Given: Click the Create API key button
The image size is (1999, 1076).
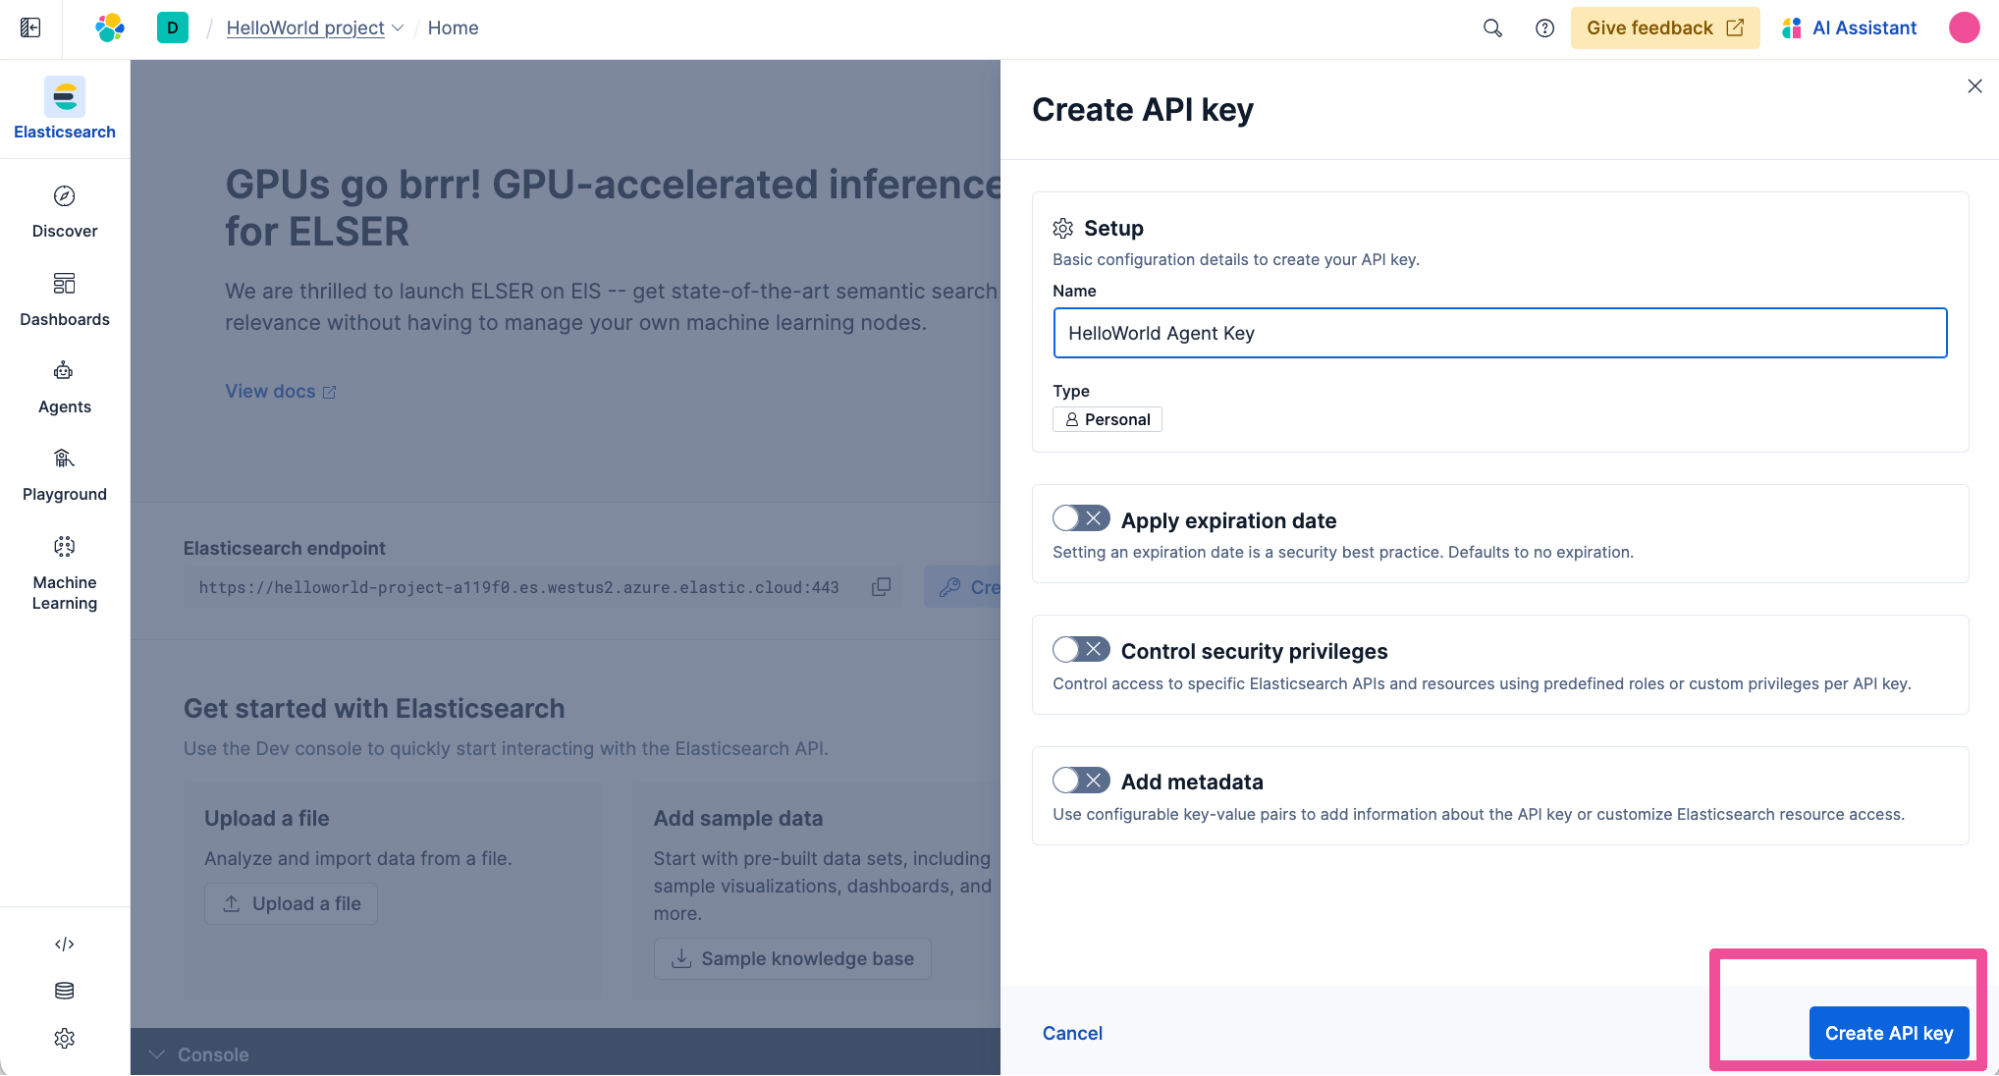Looking at the screenshot, I should coord(1888,1033).
